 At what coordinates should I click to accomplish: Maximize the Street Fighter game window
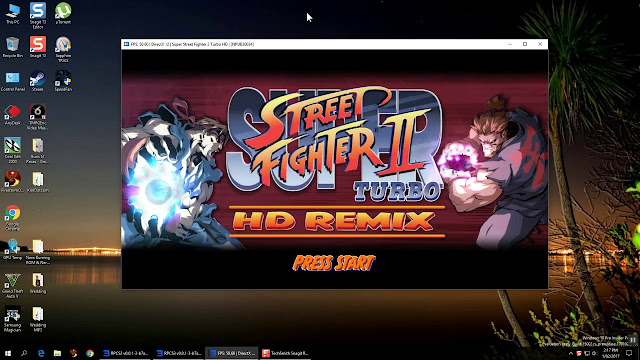click(525, 44)
